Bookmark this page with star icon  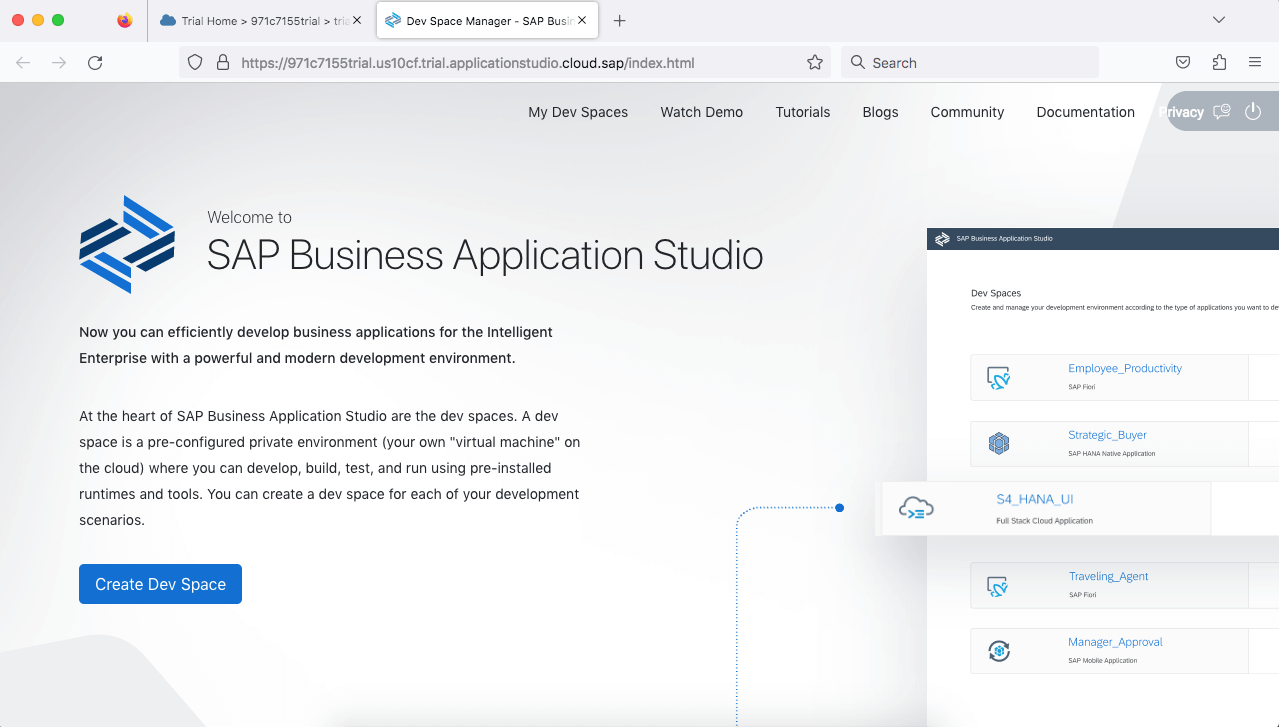pos(815,63)
